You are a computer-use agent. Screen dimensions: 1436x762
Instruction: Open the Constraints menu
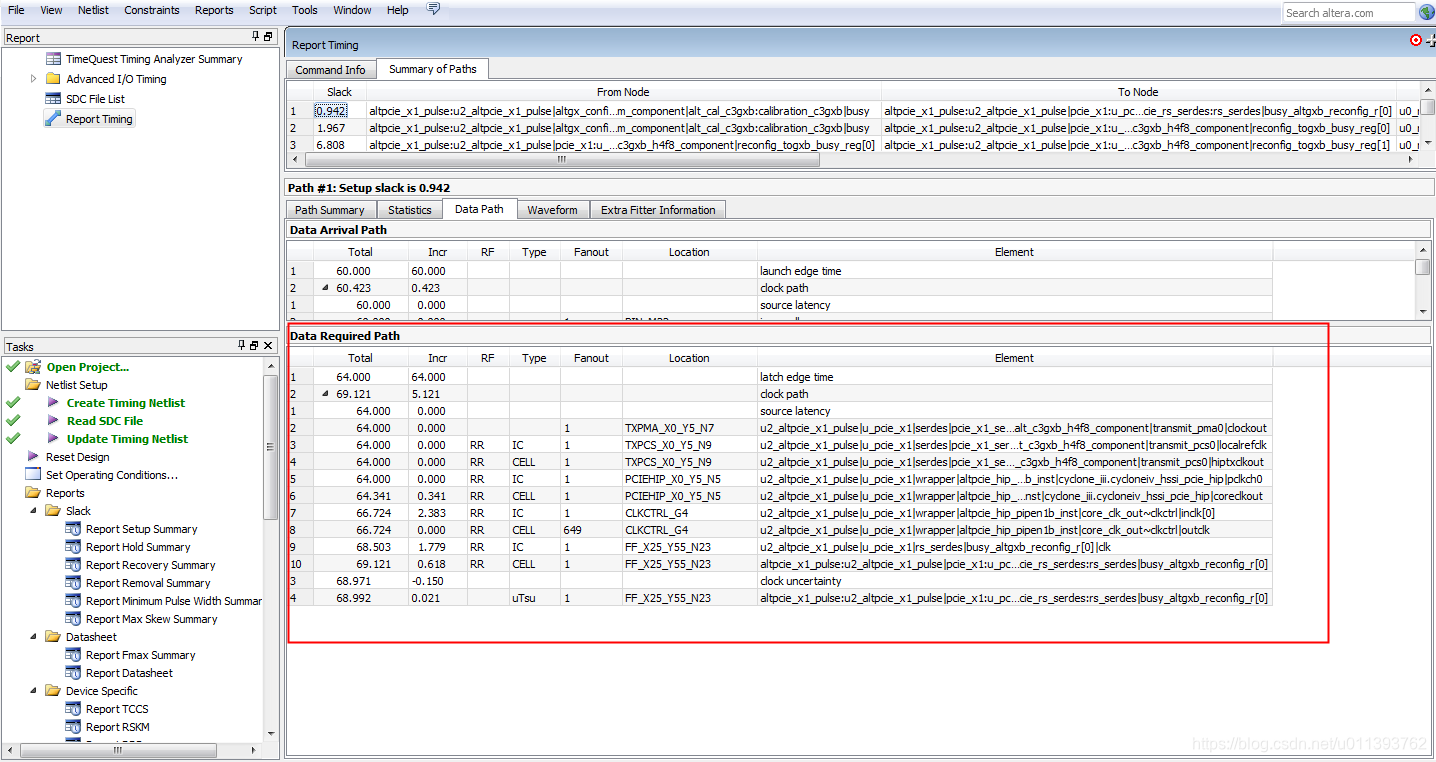point(151,10)
